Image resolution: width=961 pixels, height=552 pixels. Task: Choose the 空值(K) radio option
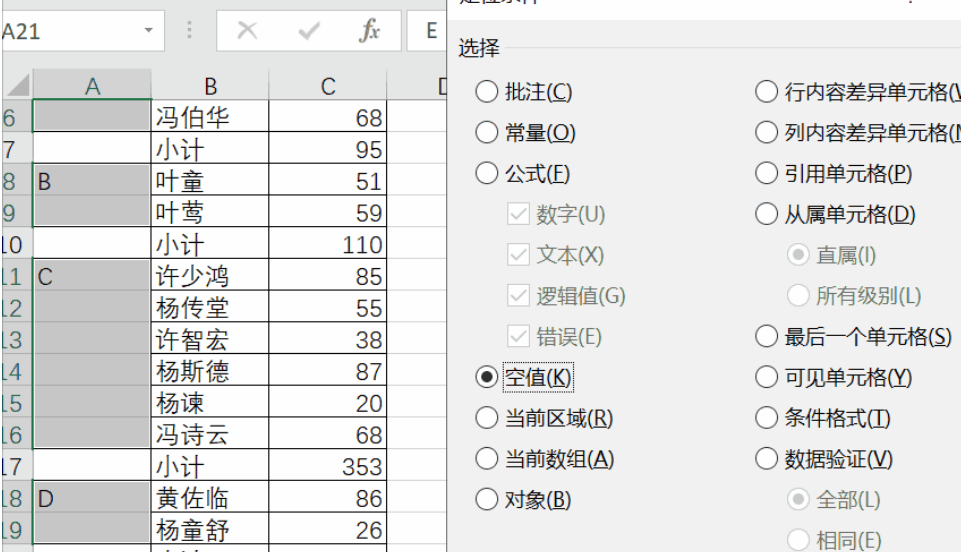pyautogui.click(x=487, y=377)
